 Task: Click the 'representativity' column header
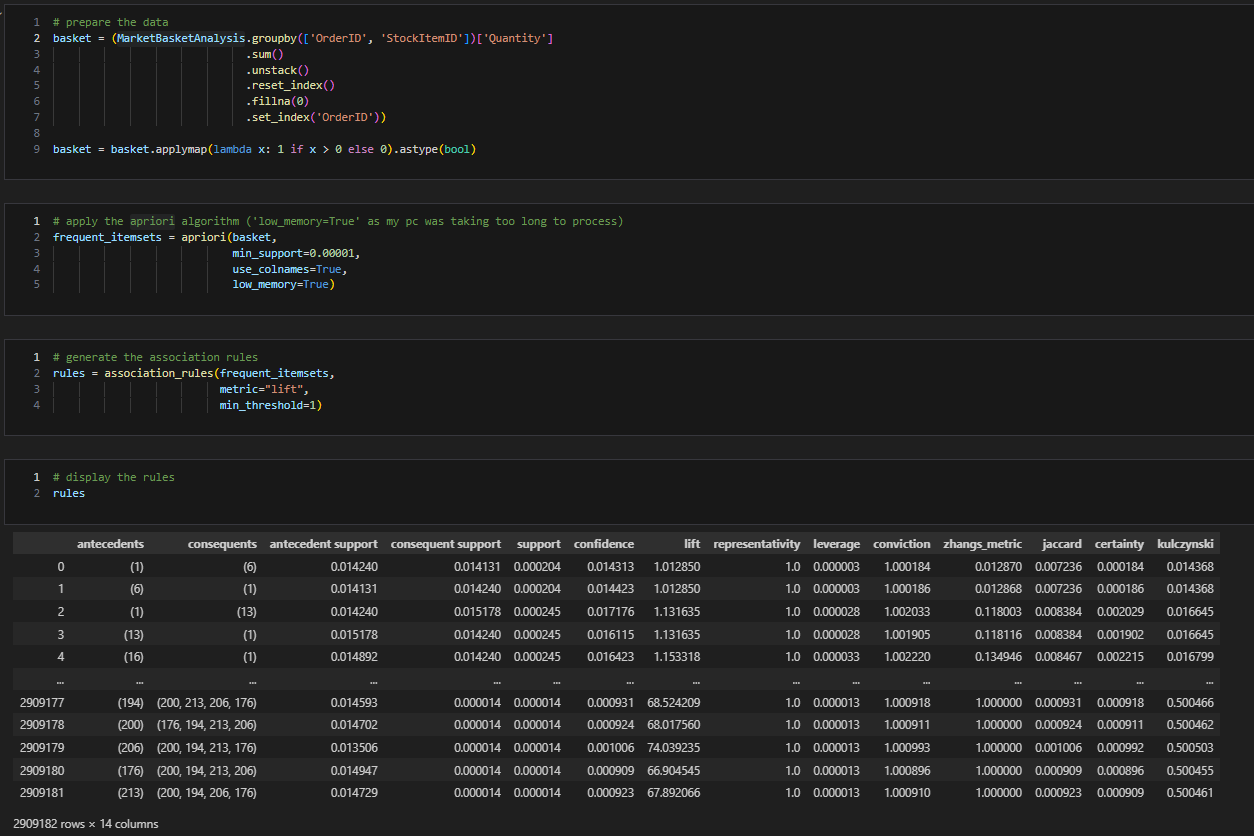[x=757, y=544]
